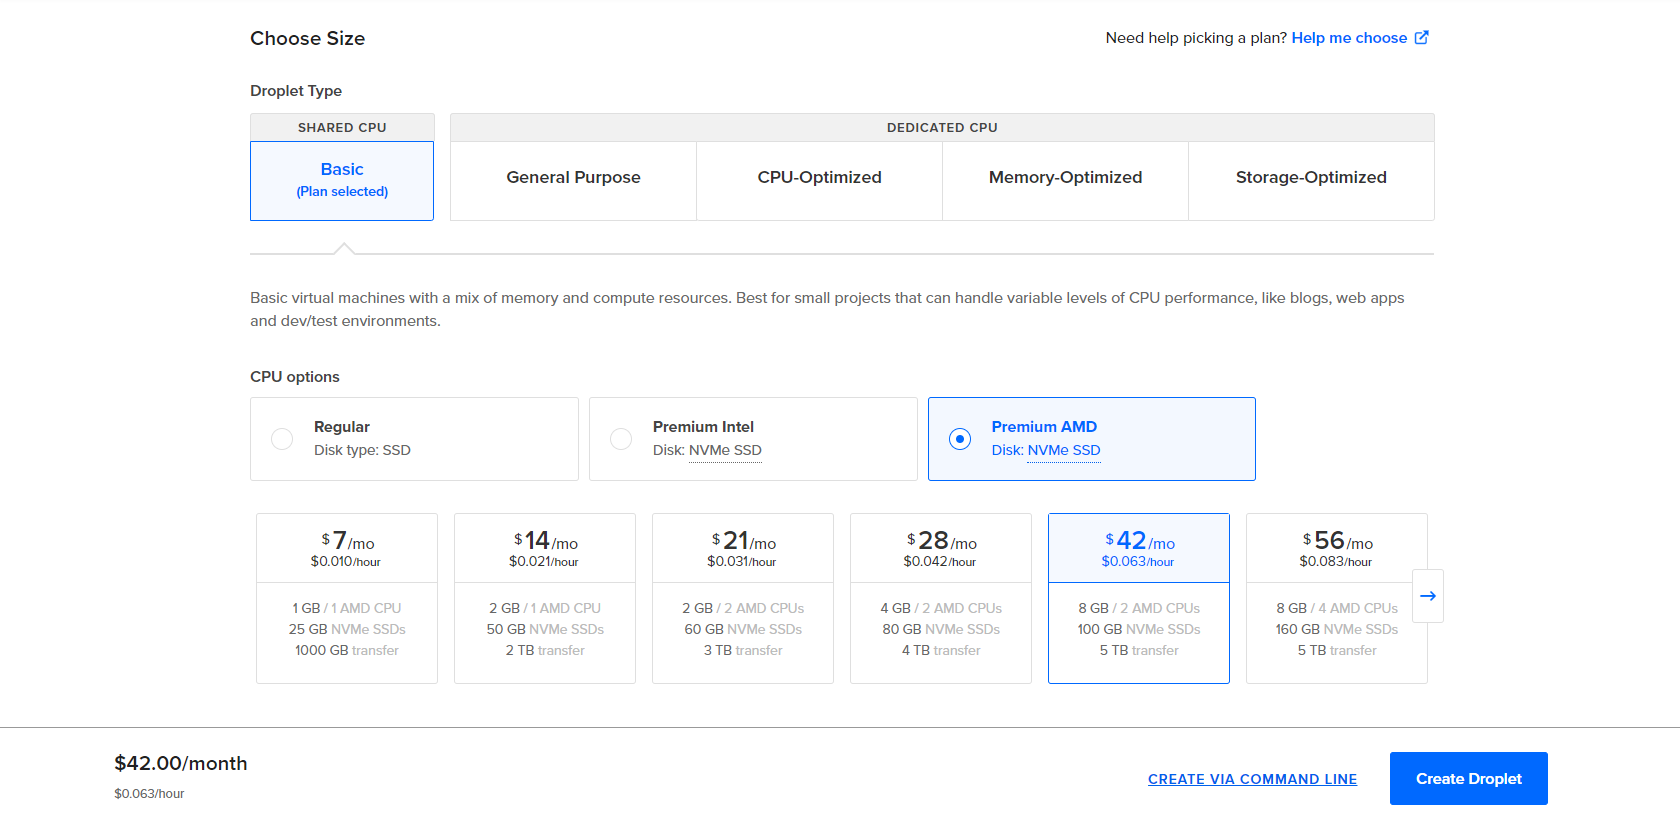Select the $21/mo plan card
1680x838 pixels.
[x=743, y=598]
